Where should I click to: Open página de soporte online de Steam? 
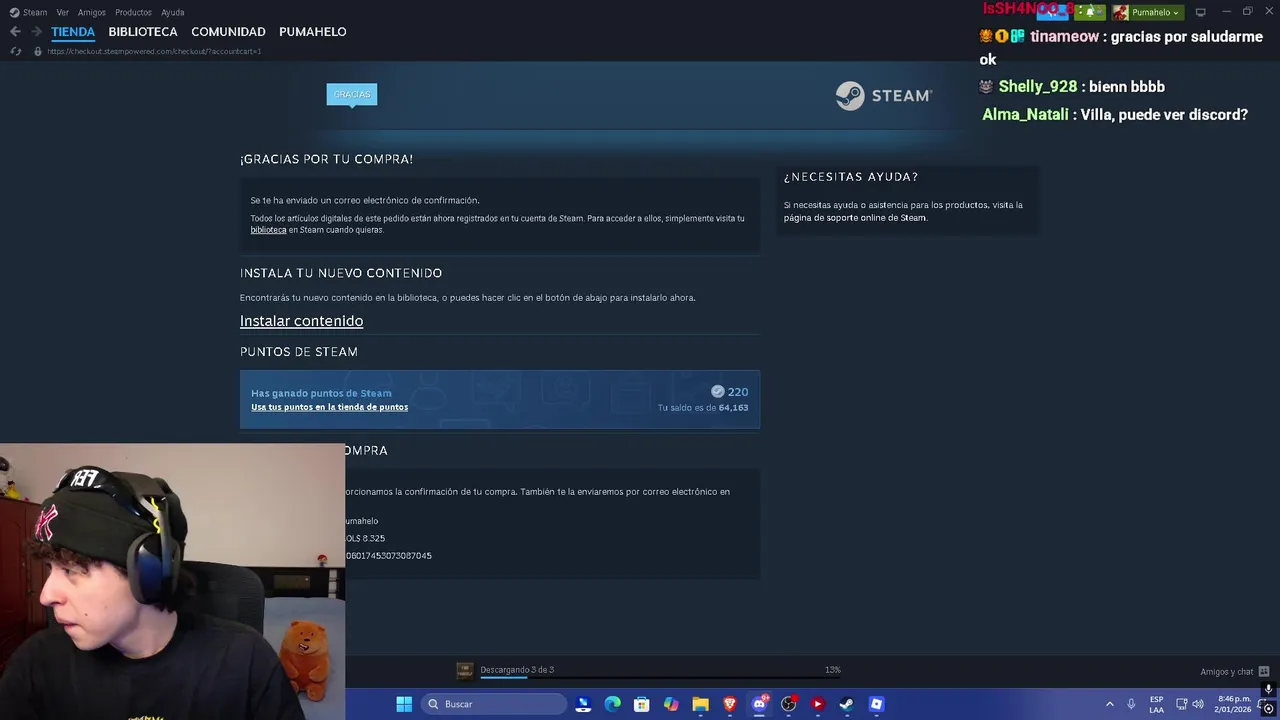point(855,218)
